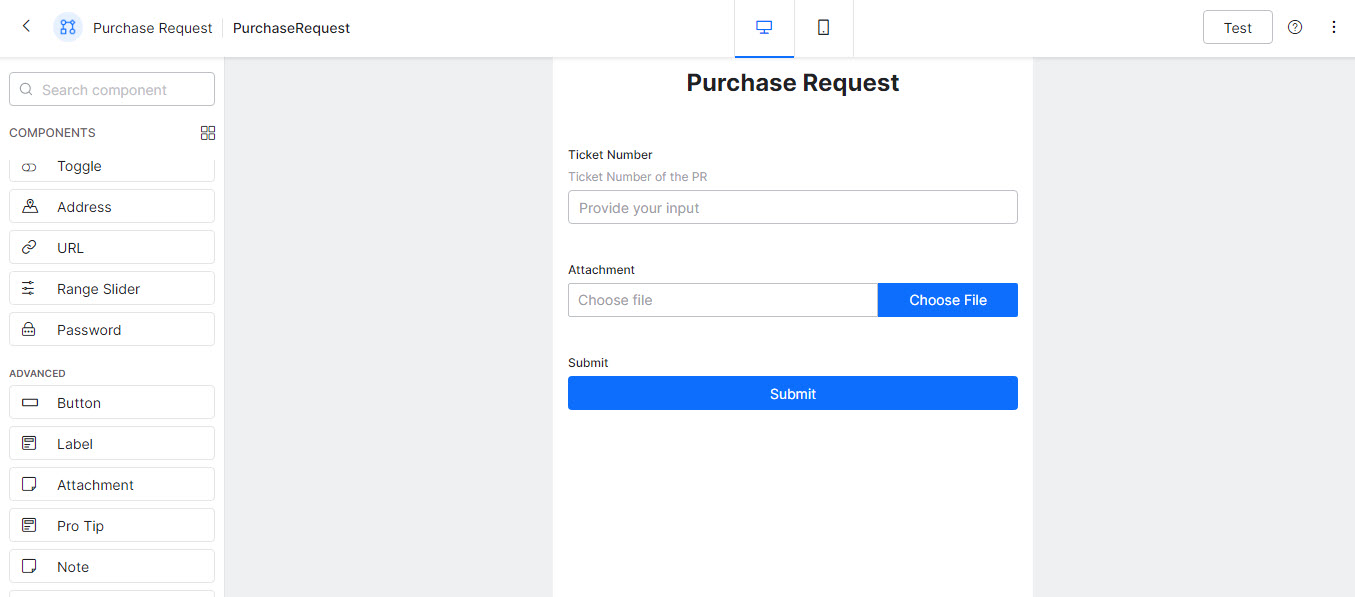The image size is (1355, 597).
Task: Click the grid view icon beside COMPONENTS
Action: pyautogui.click(x=207, y=132)
